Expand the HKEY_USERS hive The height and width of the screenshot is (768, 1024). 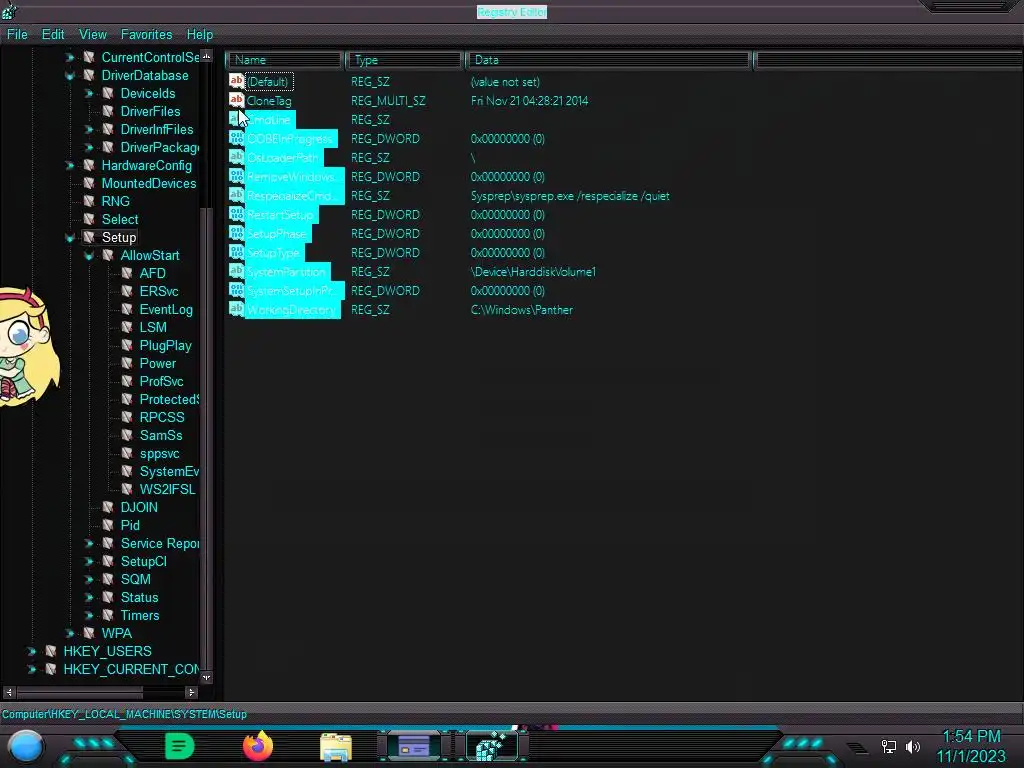(31, 651)
